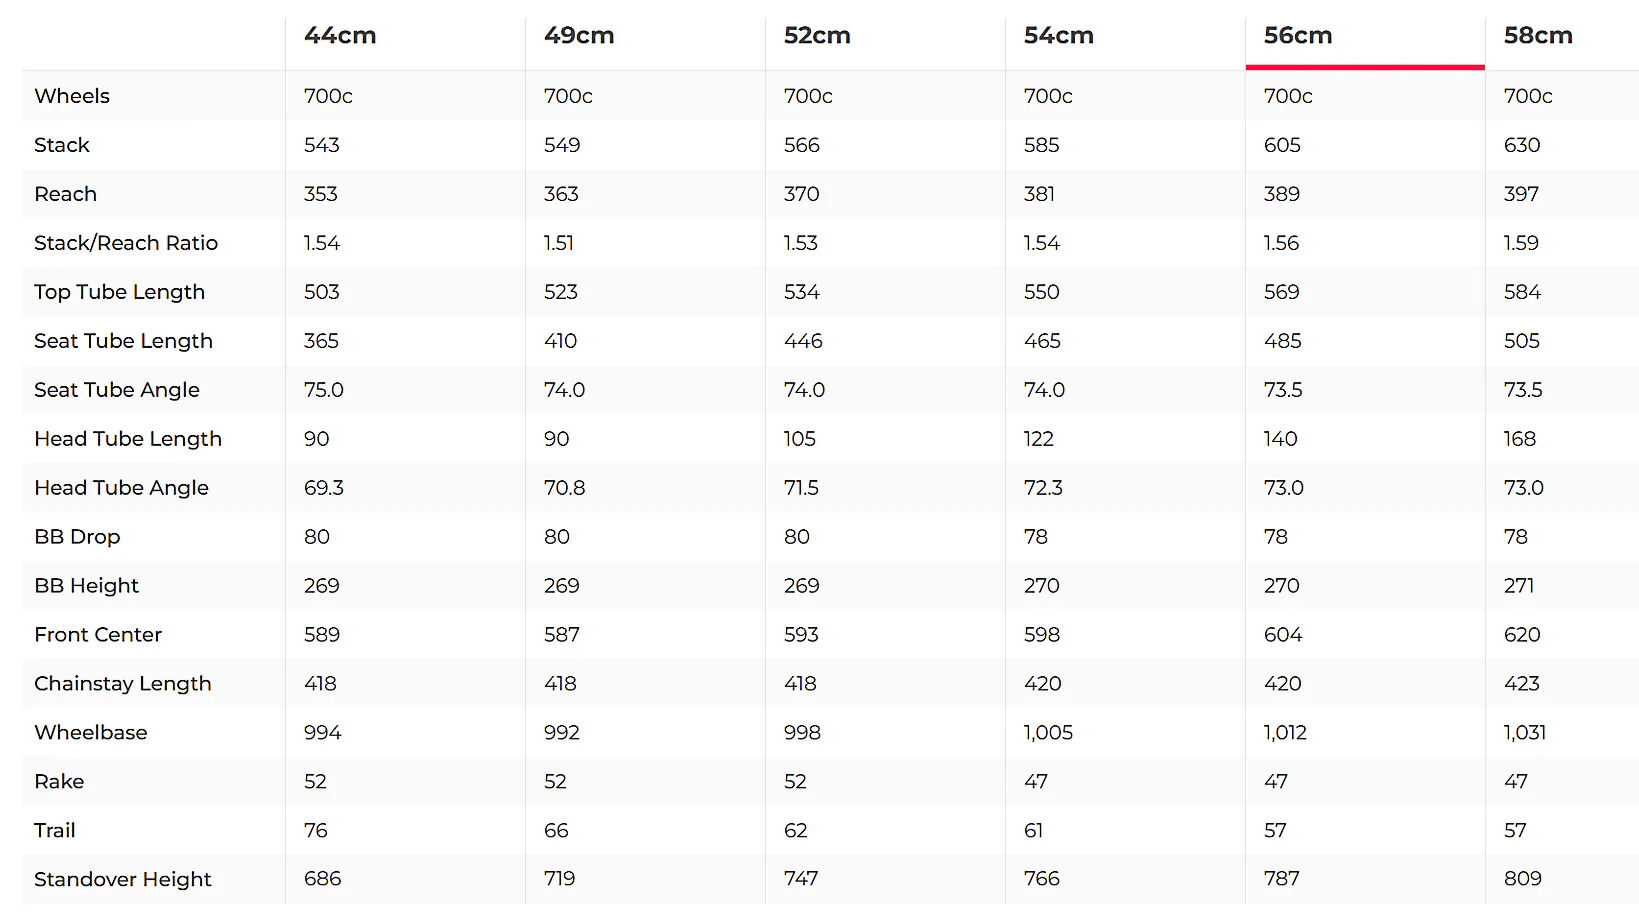Click the BB Drop row label
The width and height of the screenshot is (1639, 922).
coord(77,537)
